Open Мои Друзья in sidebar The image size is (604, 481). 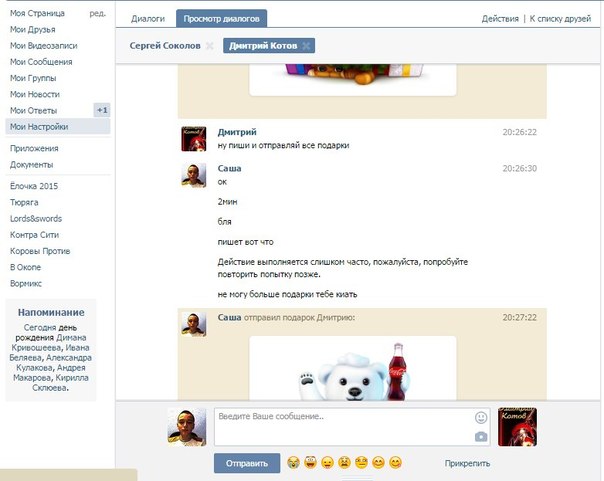pos(33,29)
